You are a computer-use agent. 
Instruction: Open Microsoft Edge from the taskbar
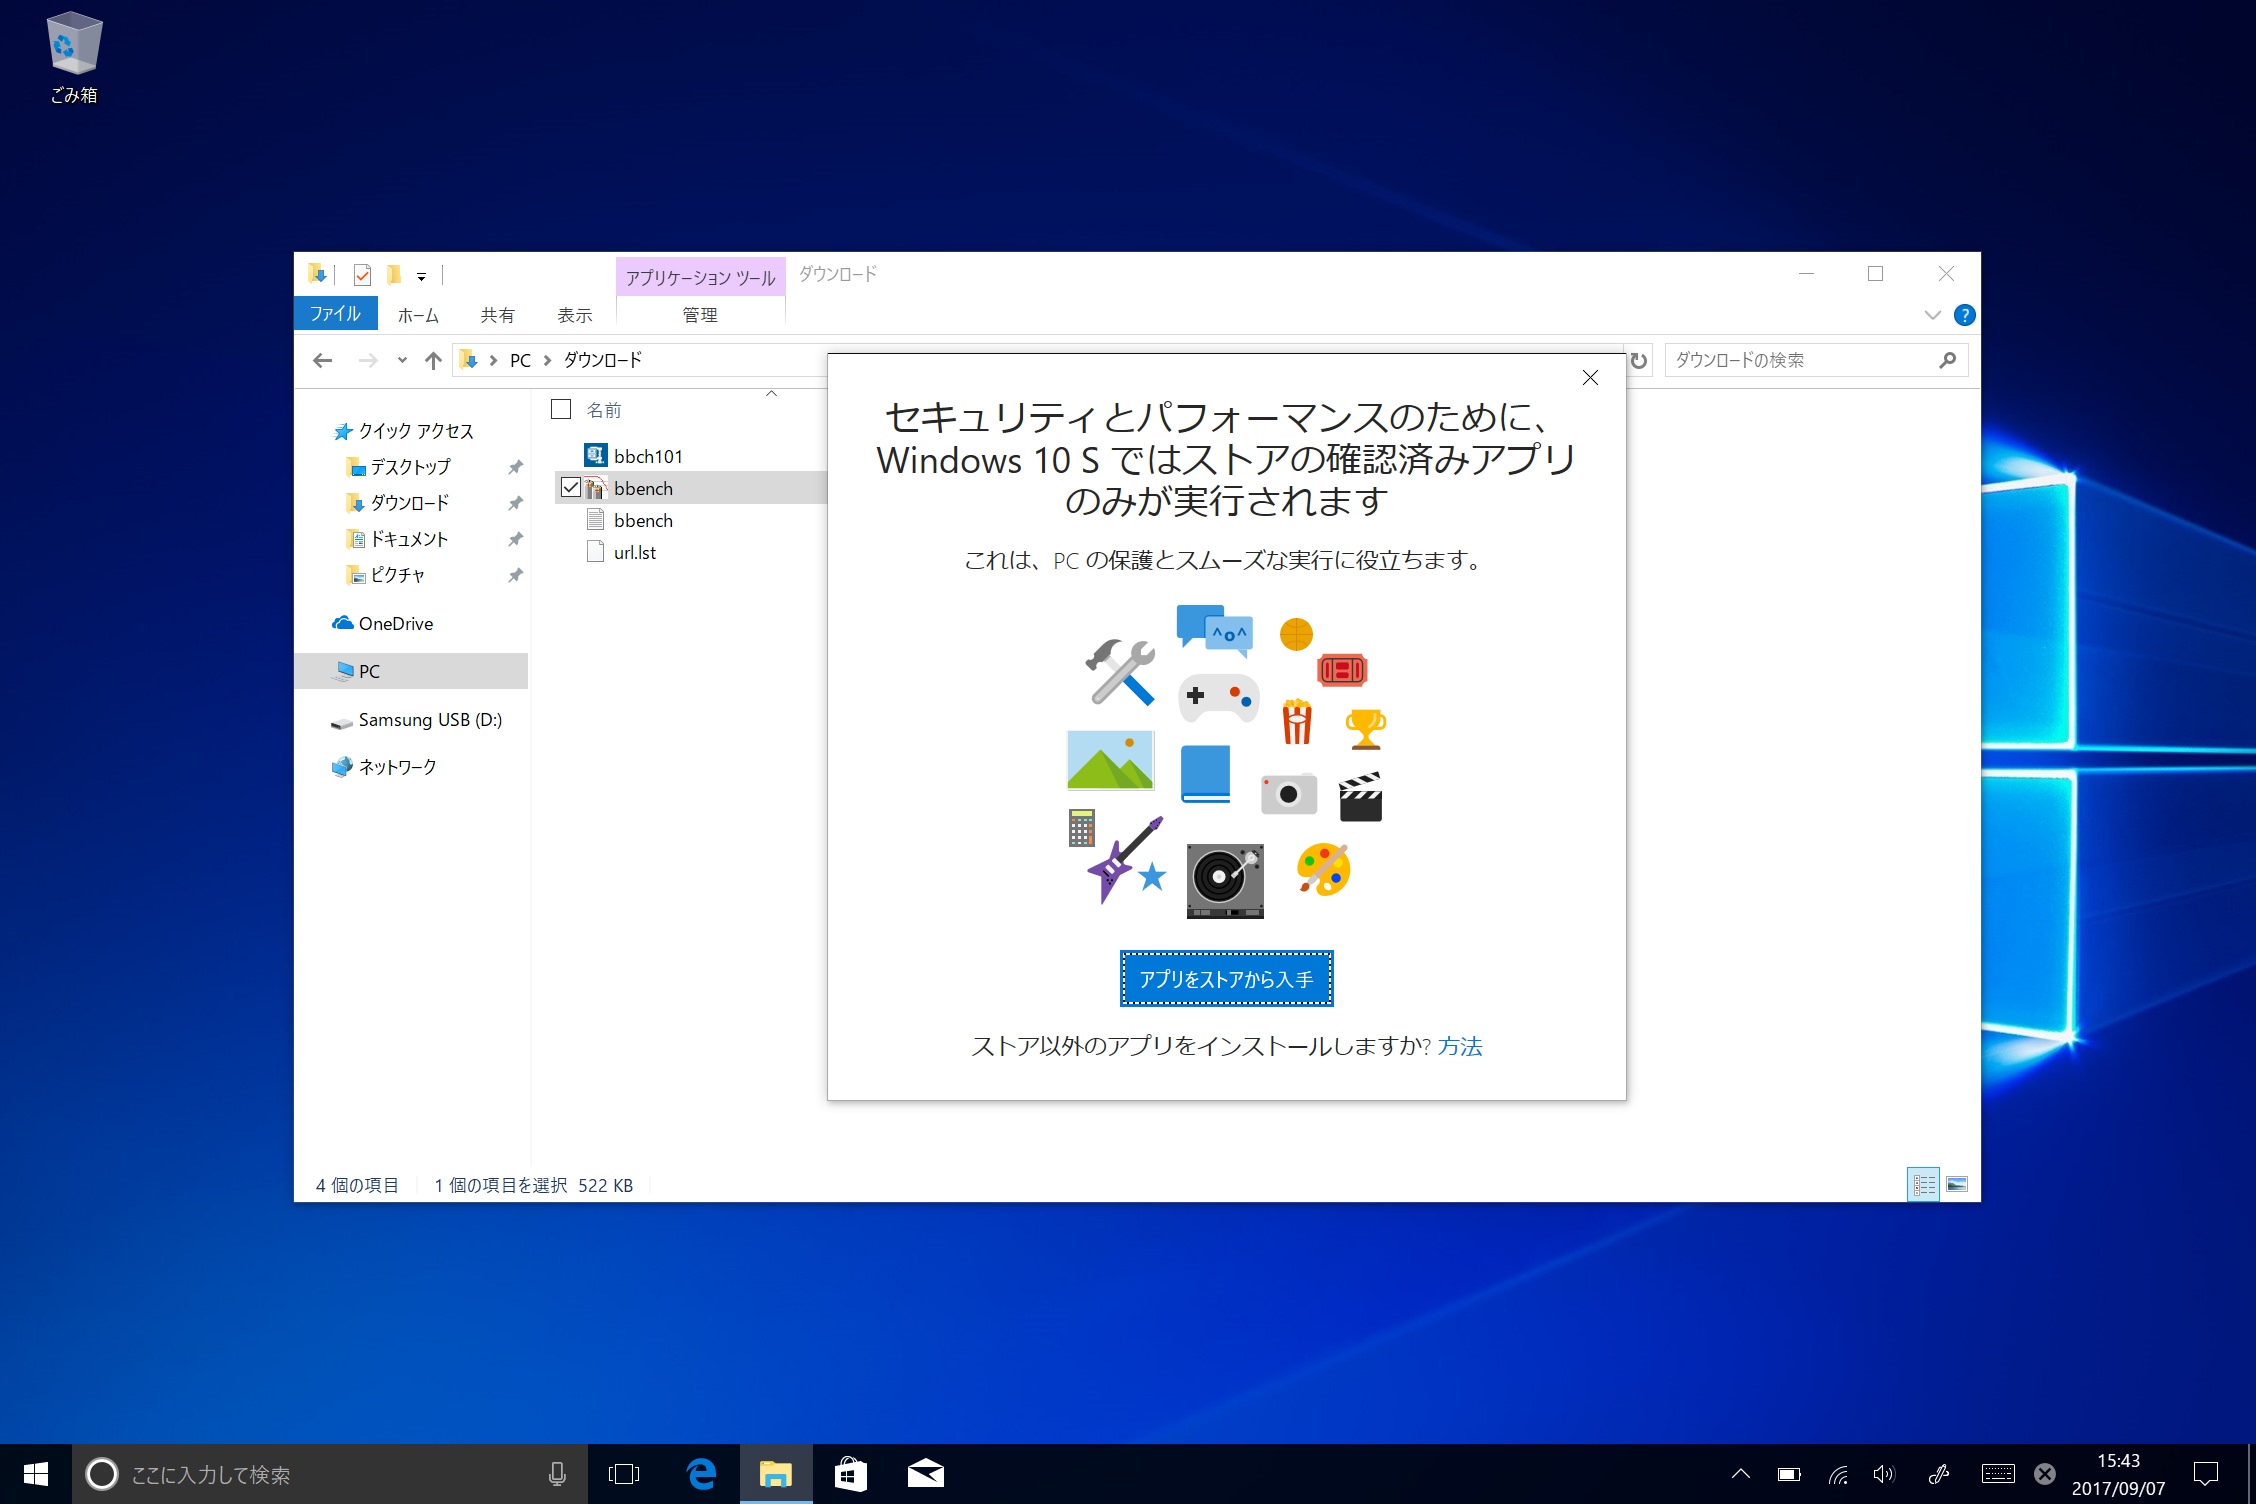[x=702, y=1474]
